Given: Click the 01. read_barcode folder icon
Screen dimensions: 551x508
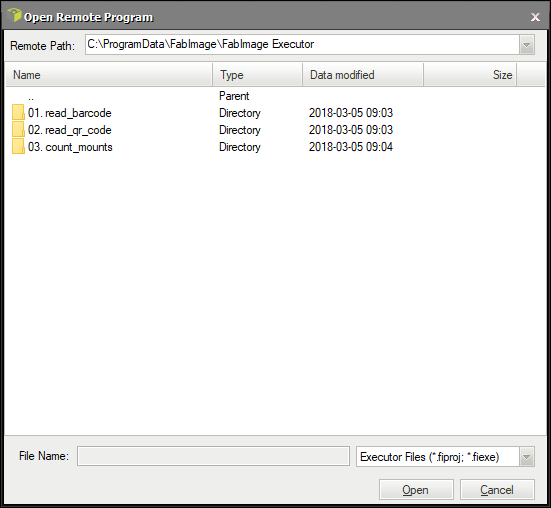Looking at the screenshot, I should click(x=18, y=112).
